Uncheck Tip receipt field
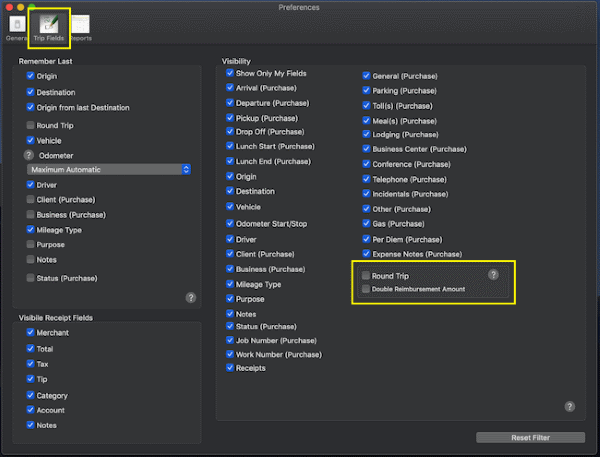 [31, 380]
